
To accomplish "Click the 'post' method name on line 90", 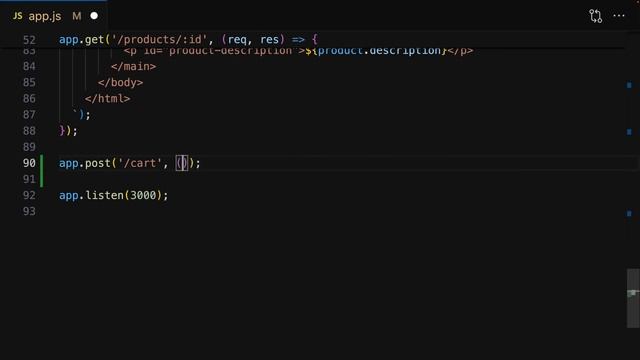I will (x=98, y=163).
